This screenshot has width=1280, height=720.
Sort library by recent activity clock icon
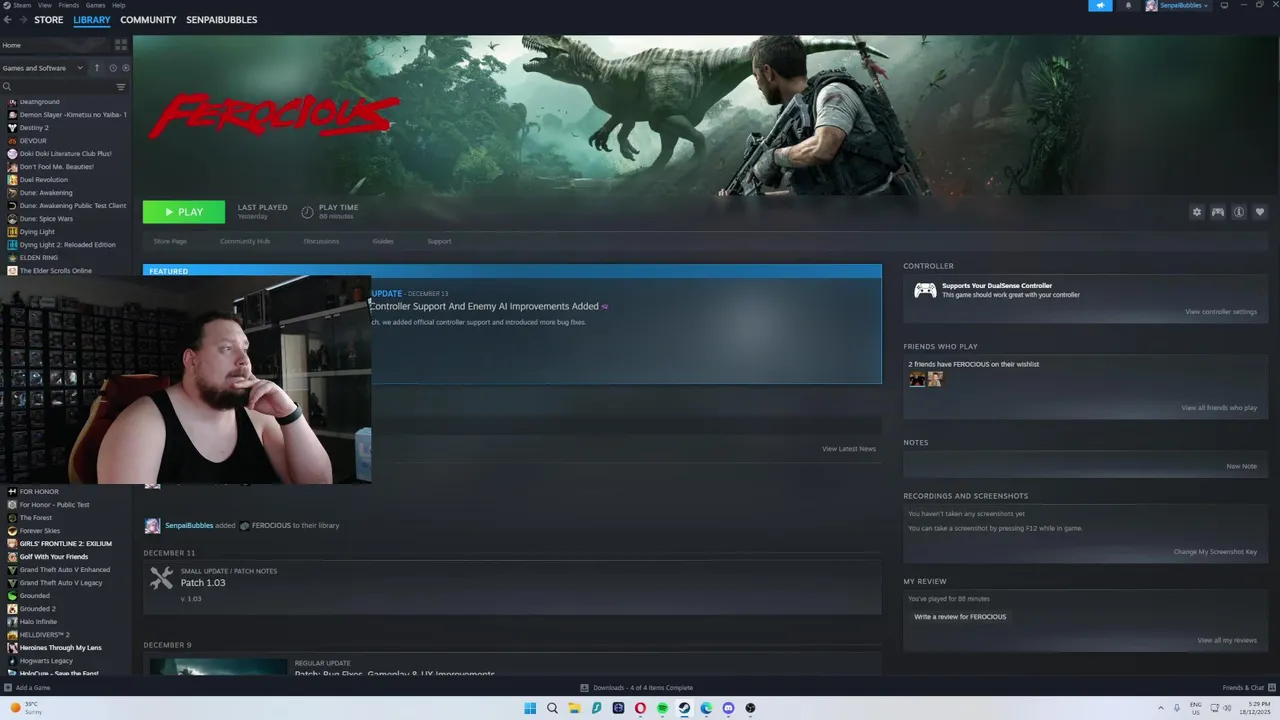pyautogui.click(x=112, y=68)
